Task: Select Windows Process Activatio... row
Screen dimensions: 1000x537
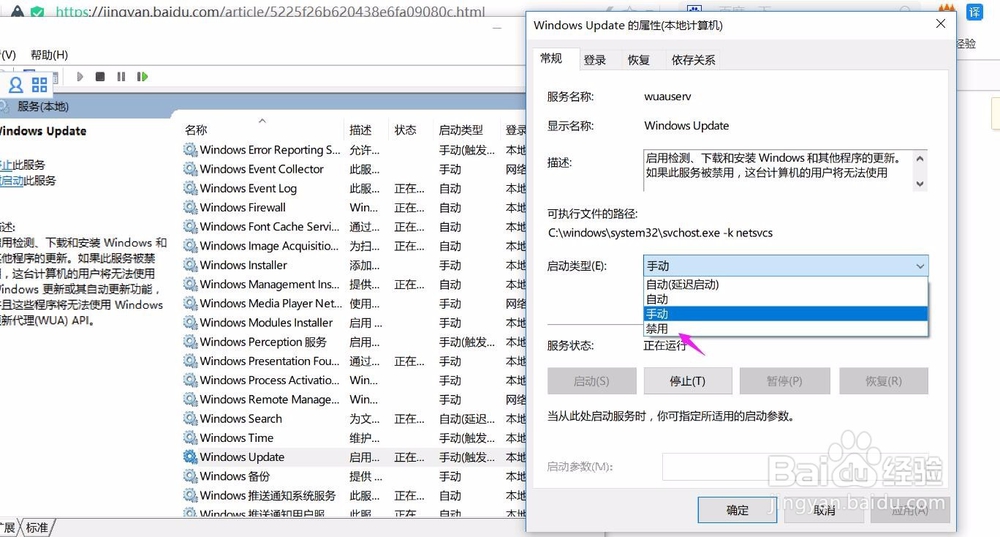Action: 354,380
